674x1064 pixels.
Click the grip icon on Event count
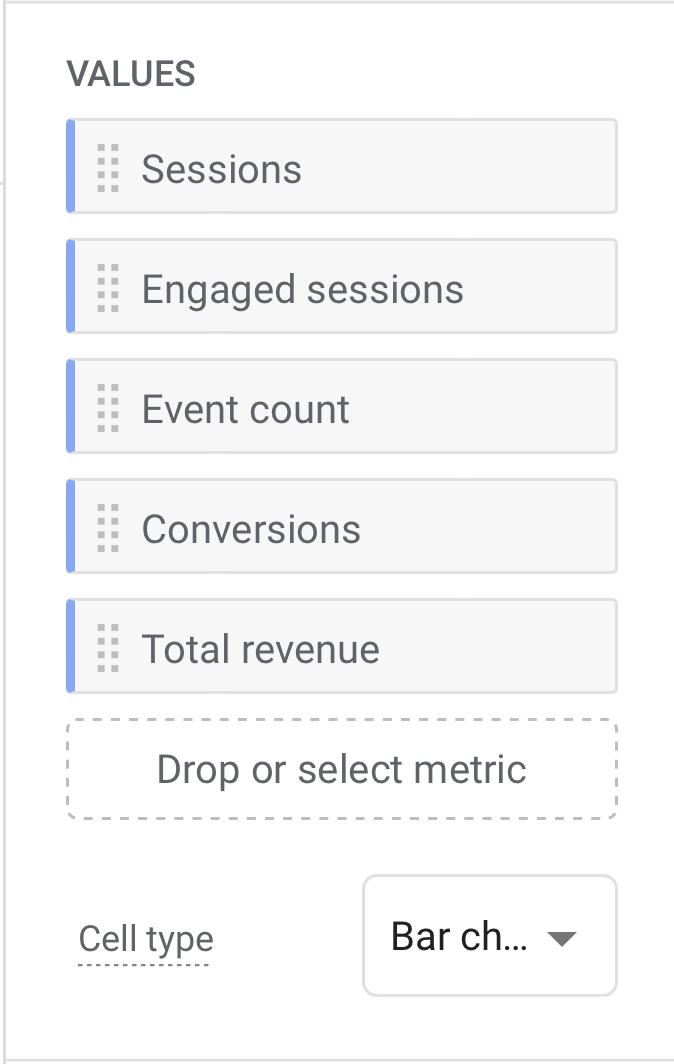coord(108,407)
